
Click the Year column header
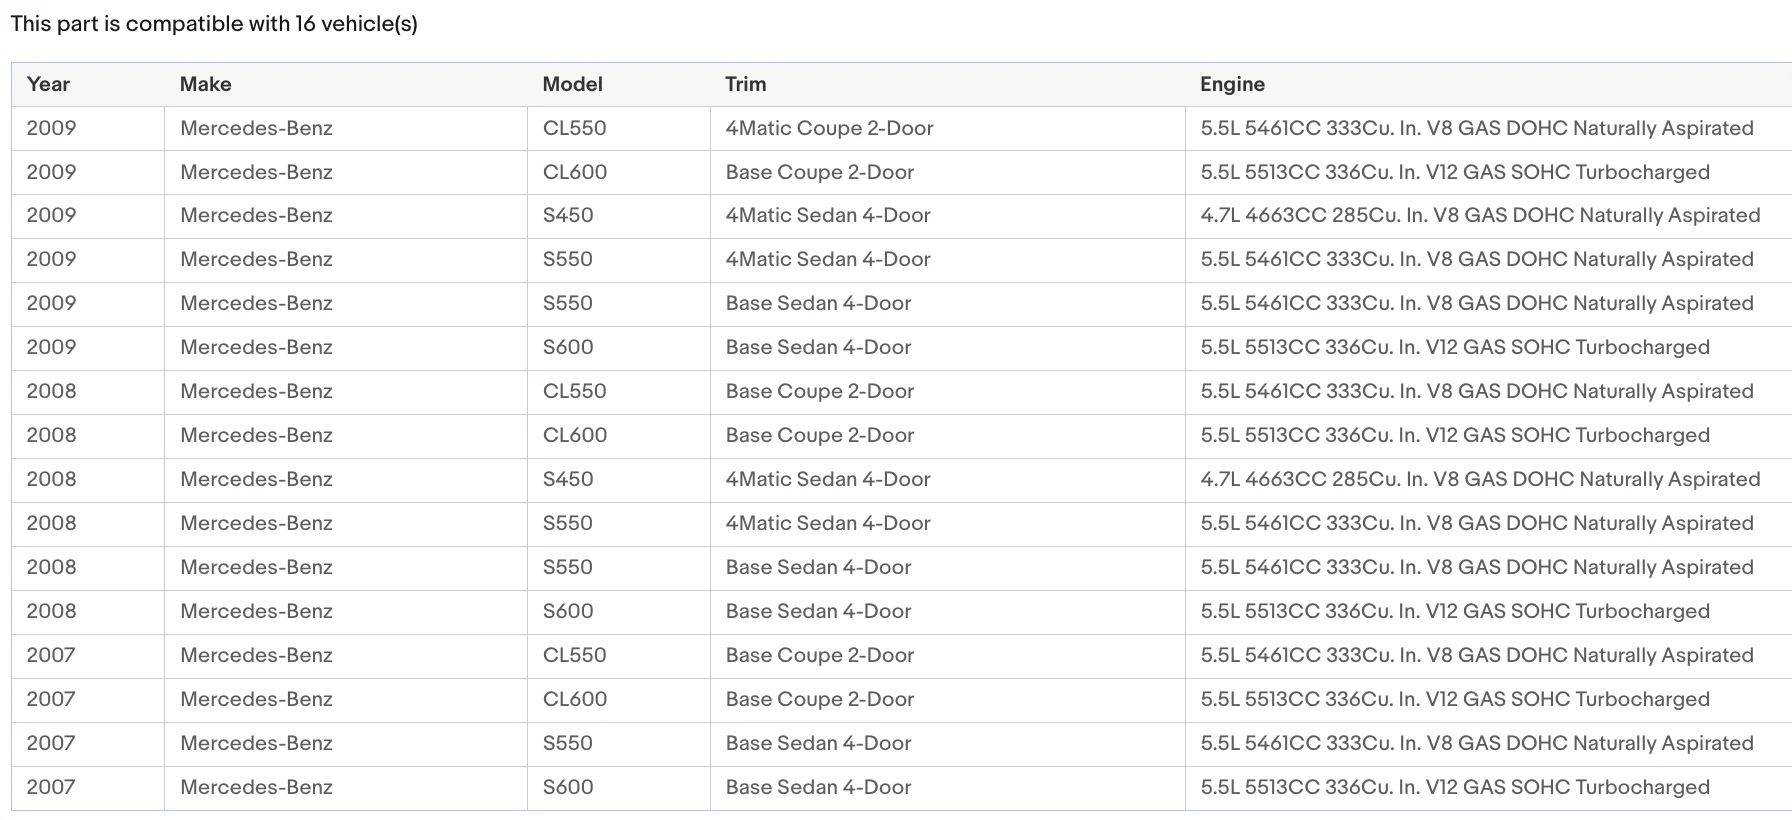coord(48,85)
